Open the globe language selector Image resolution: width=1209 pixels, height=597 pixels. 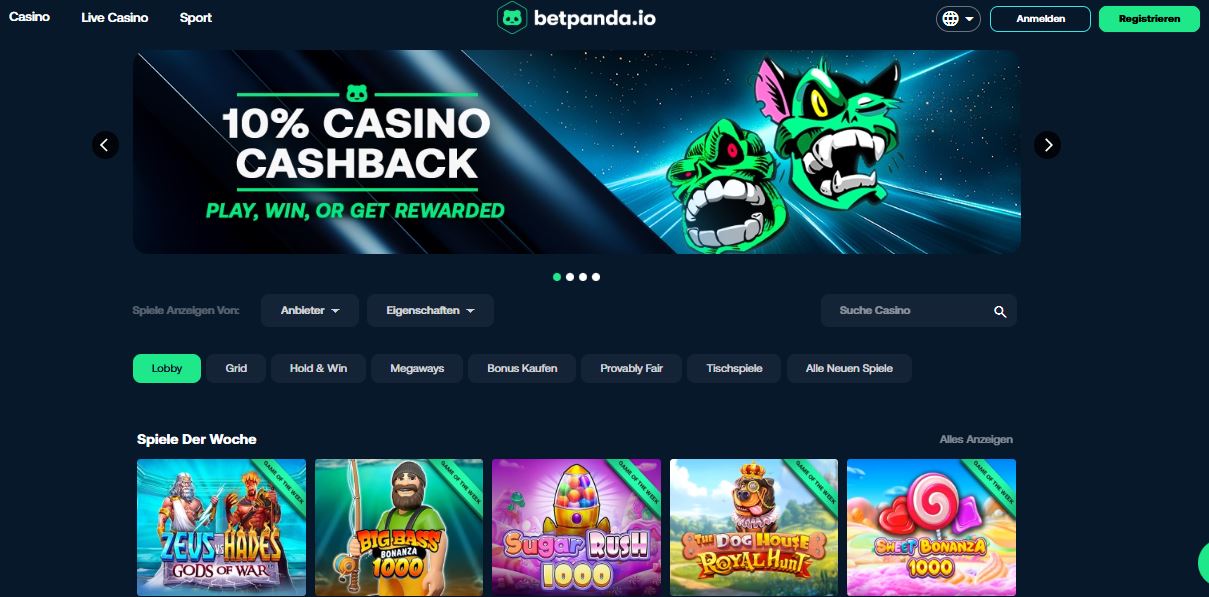(958, 19)
